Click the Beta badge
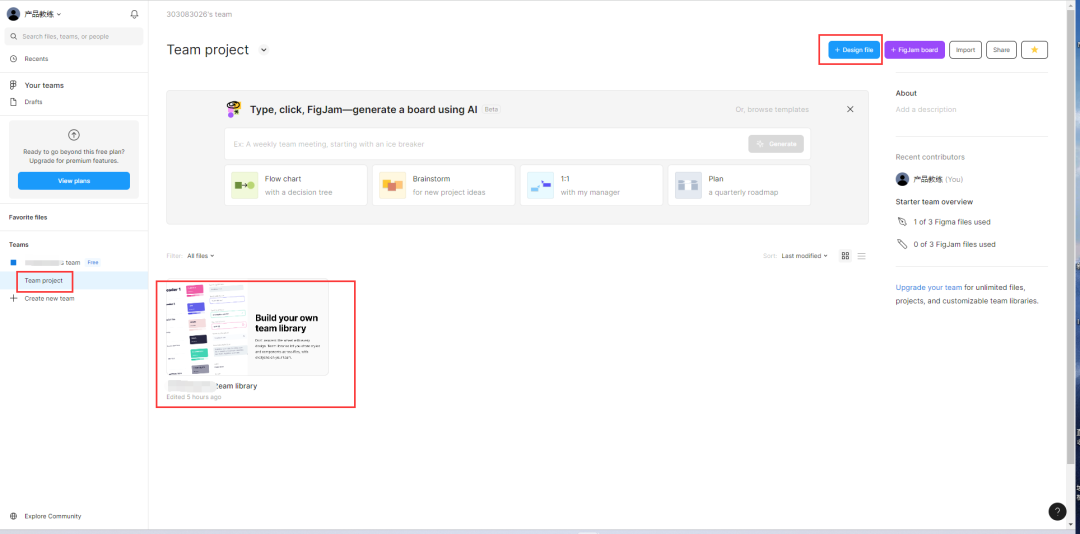Screen dimensions: 1080x534 click(x=491, y=110)
